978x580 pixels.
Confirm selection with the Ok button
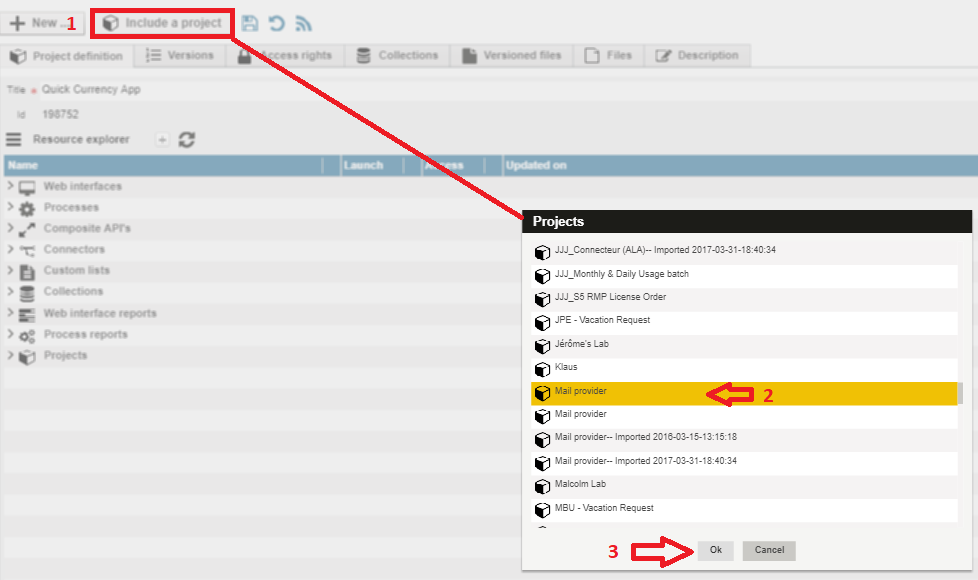714,550
